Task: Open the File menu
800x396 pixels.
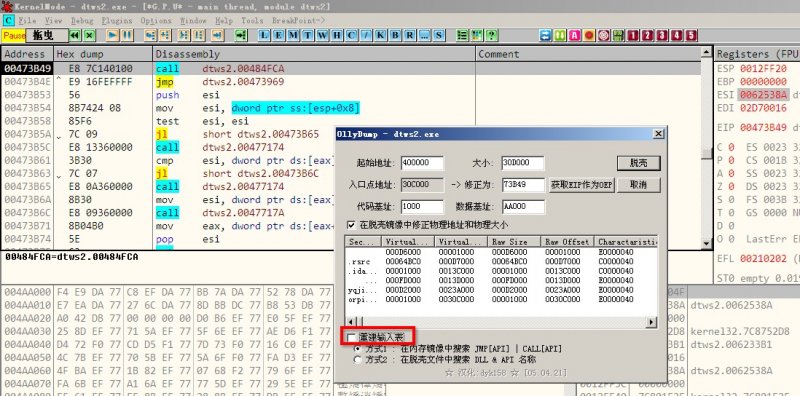Action: [x=27, y=20]
